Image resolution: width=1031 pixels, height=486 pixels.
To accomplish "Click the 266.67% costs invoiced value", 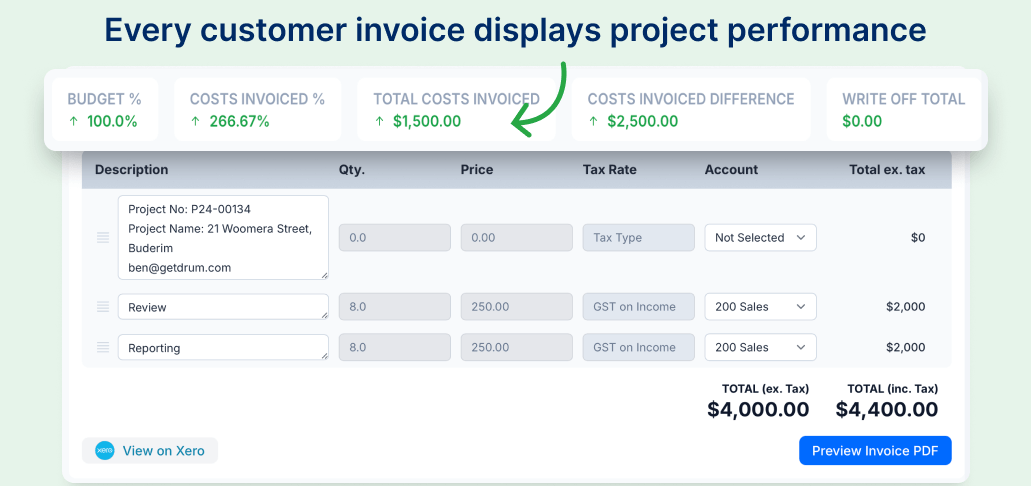I will [239, 121].
